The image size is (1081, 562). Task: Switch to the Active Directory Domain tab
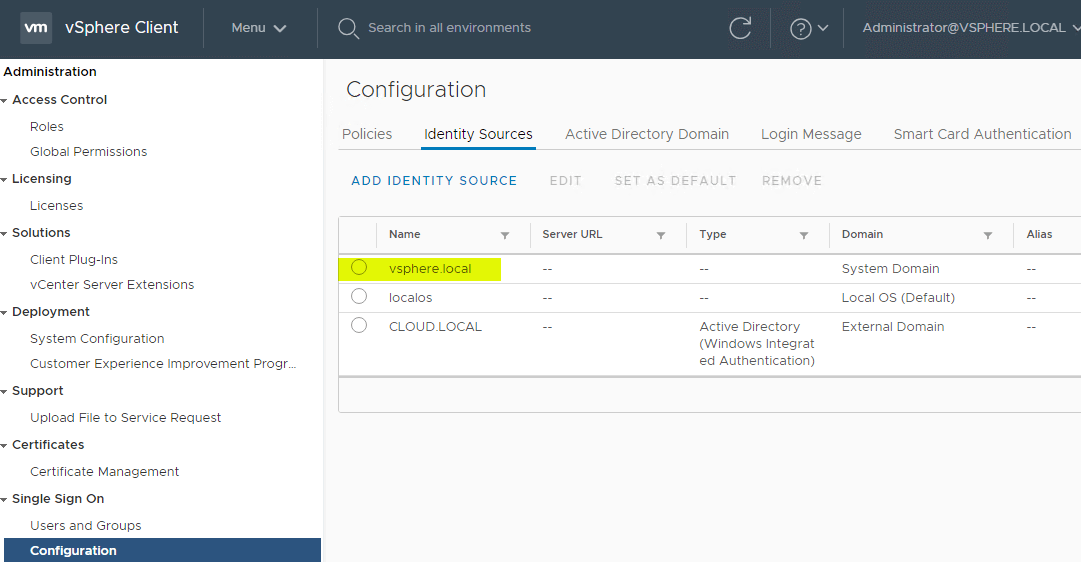pyautogui.click(x=647, y=134)
